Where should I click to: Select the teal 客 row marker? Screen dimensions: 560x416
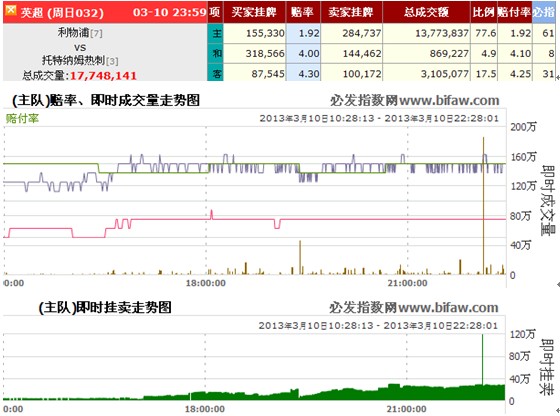click(216, 73)
